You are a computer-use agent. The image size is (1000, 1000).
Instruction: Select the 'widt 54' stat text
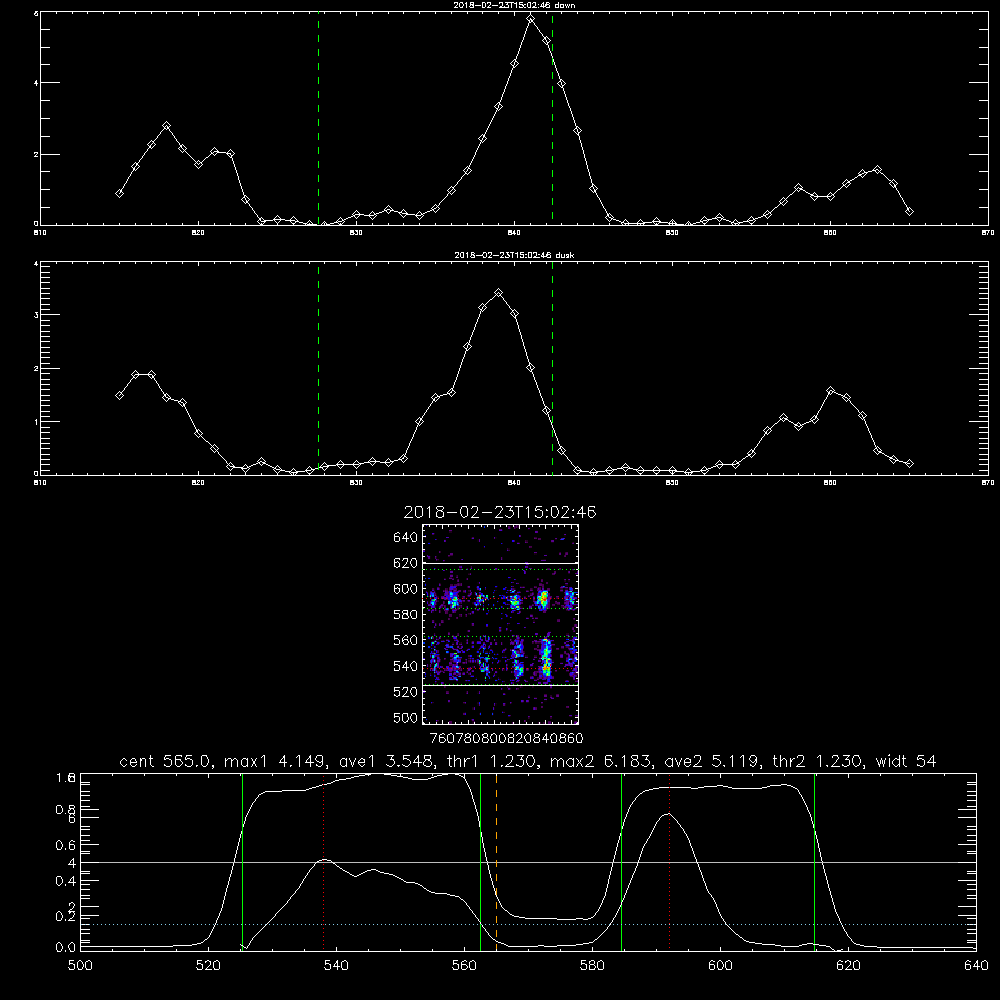click(906, 761)
